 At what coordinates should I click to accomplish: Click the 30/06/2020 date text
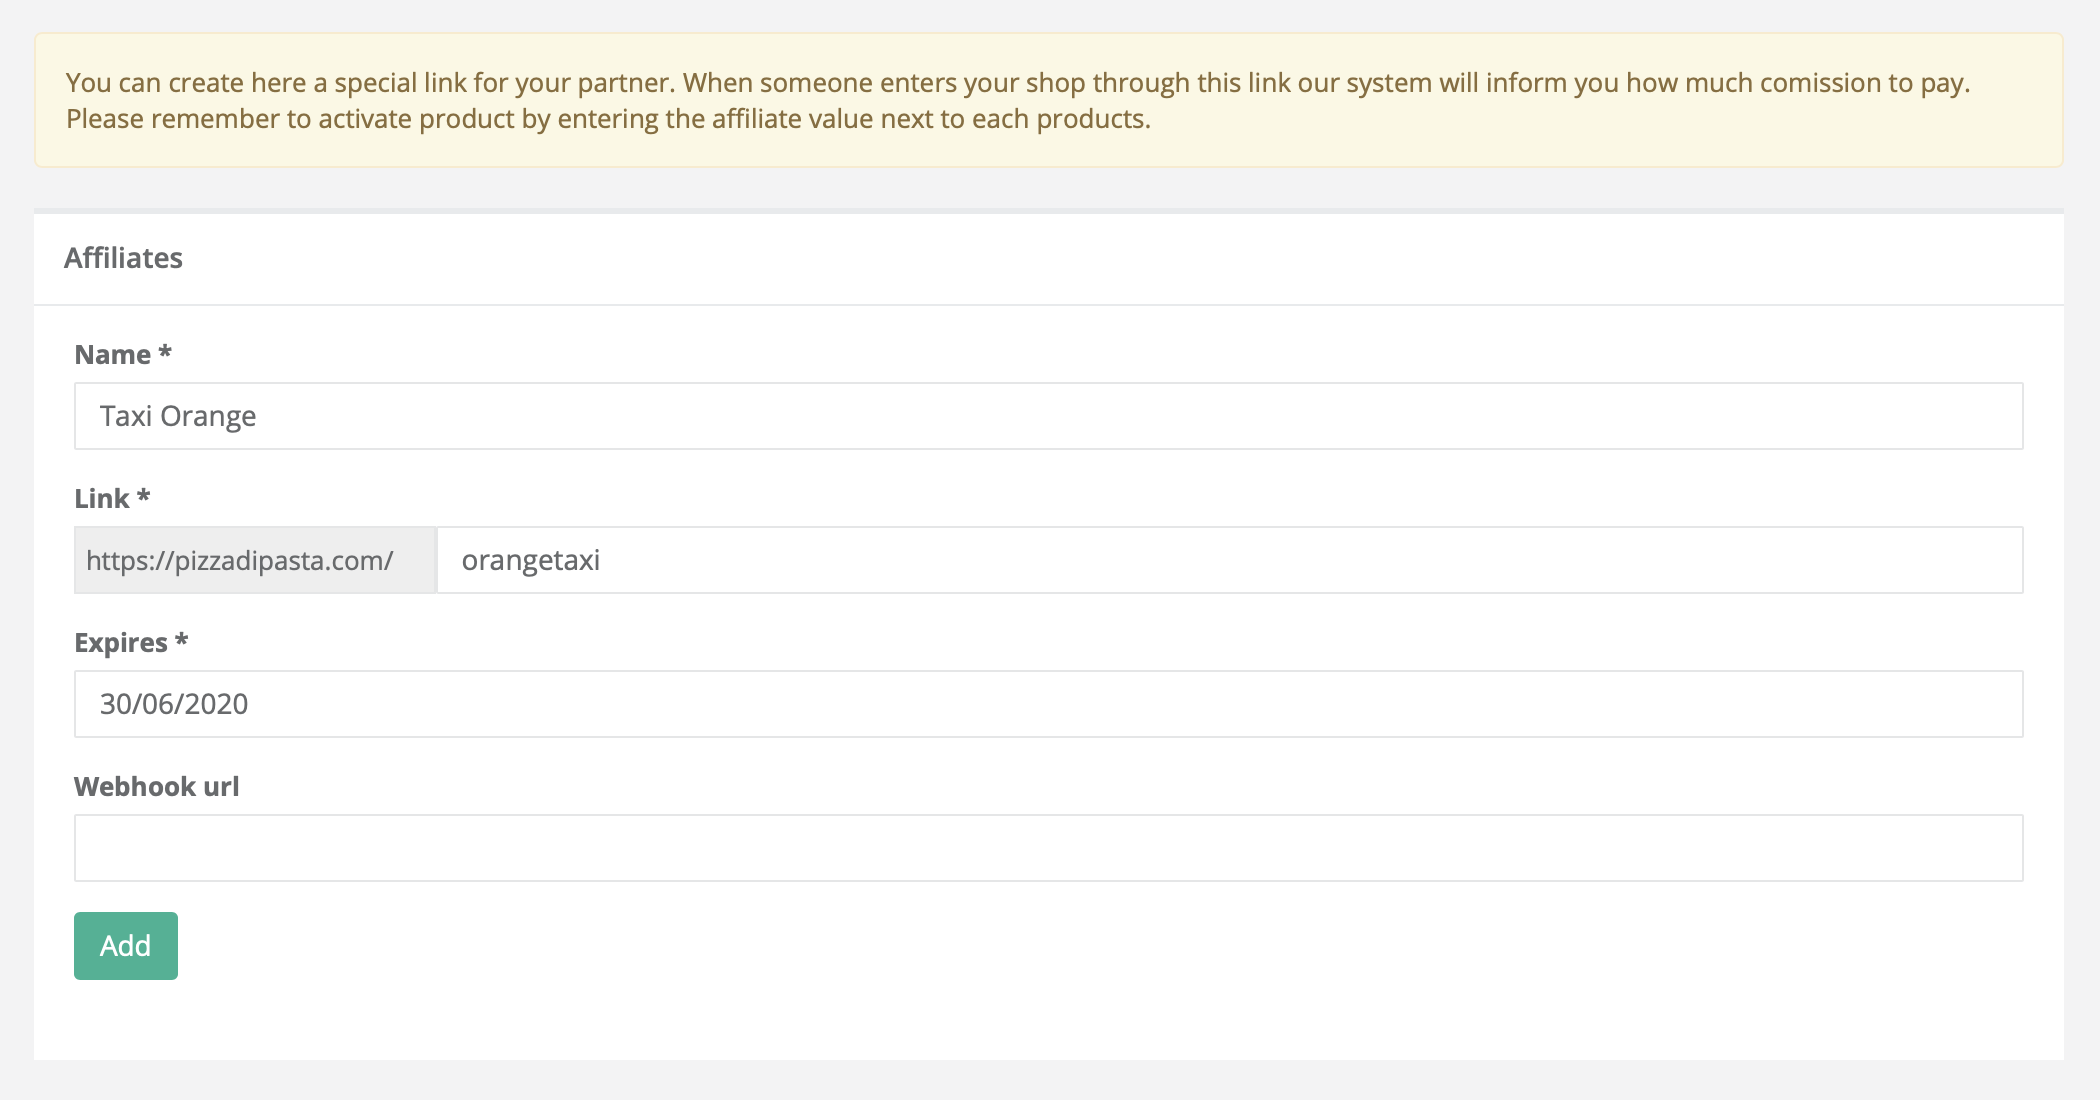point(174,704)
